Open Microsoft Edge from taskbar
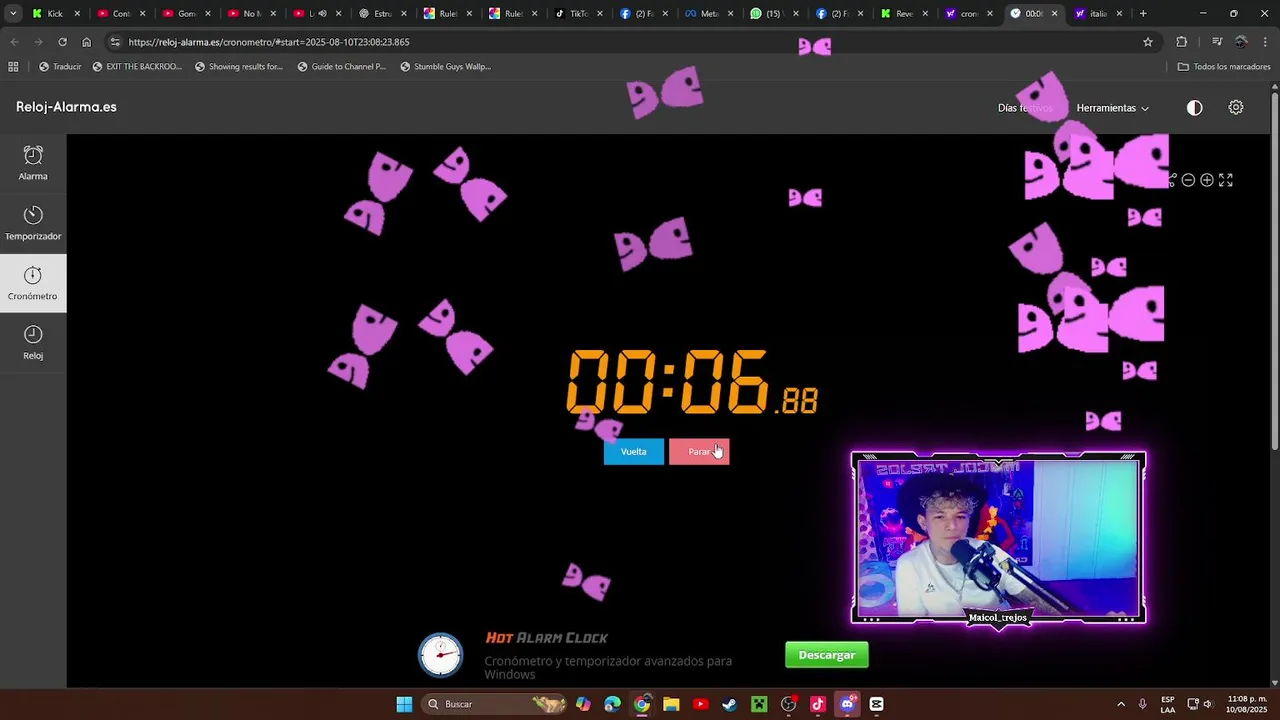The height and width of the screenshot is (720, 1280). tap(612, 704)
